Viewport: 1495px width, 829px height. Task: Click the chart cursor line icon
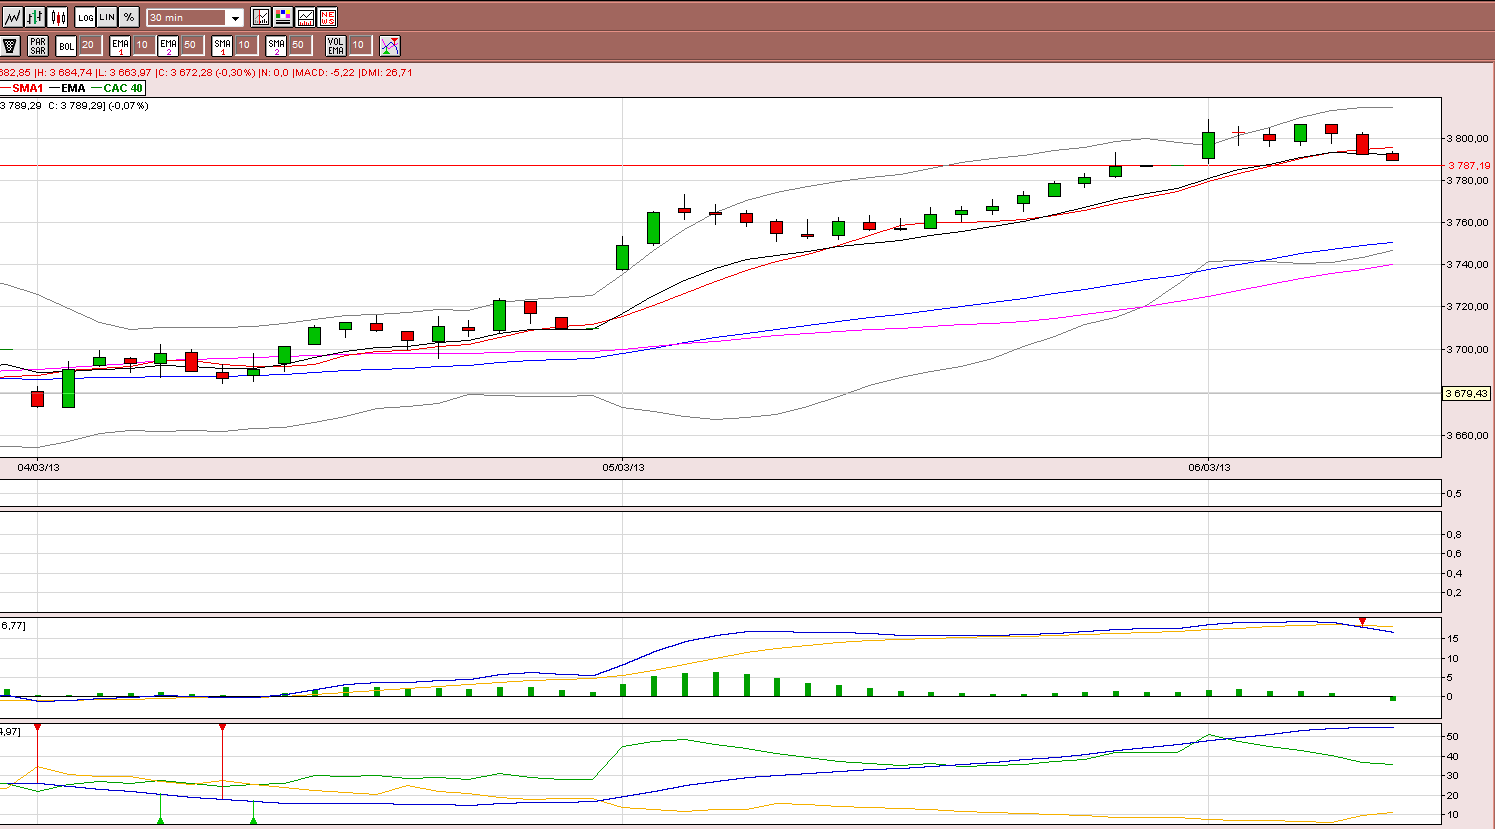pyautogui.click(x=261, y=17)
